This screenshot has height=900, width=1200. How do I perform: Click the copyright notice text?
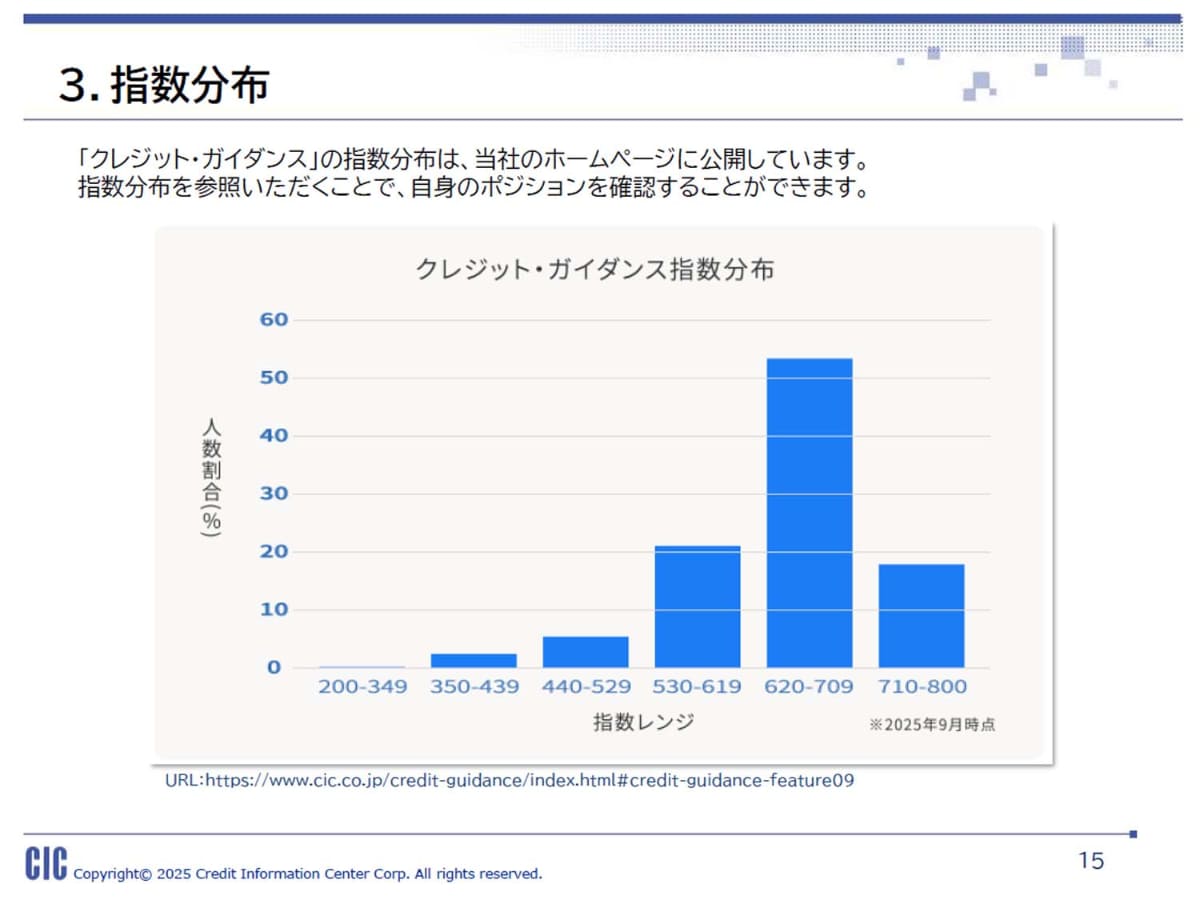click(308, 874)
